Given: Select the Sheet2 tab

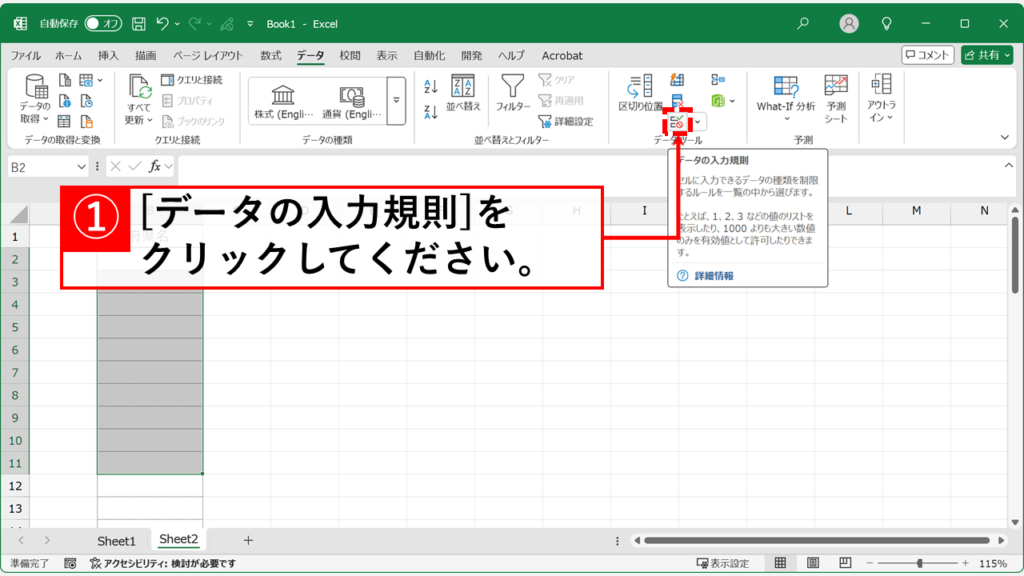Looking at the screenshot, I should coord(178,539).
